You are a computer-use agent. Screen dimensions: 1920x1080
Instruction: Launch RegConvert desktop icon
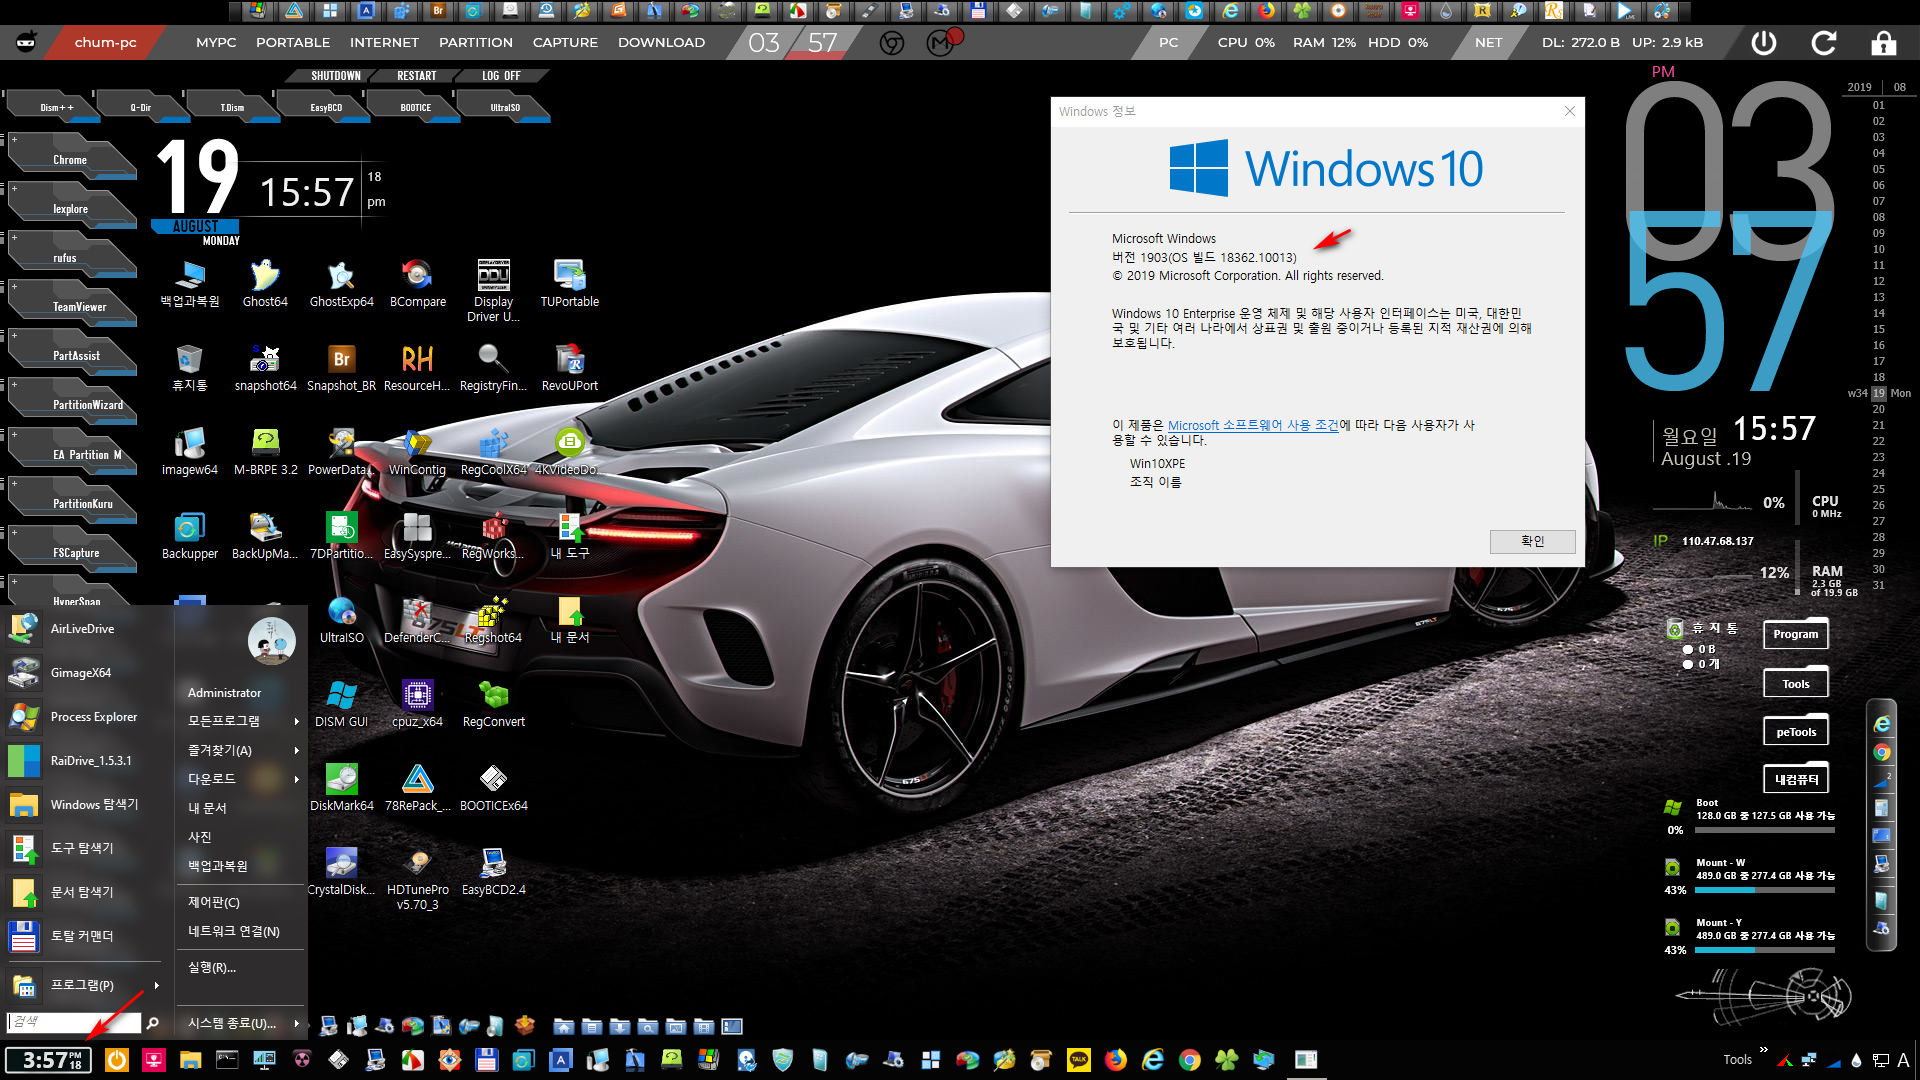(493, 703)
